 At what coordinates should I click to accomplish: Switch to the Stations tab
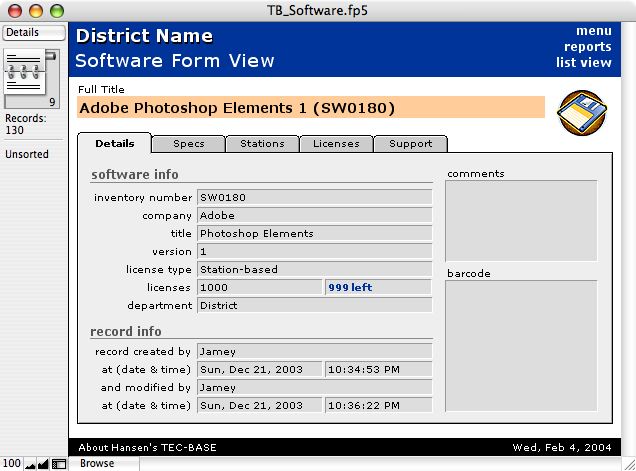pyautogui.click(x=262, y=144)
